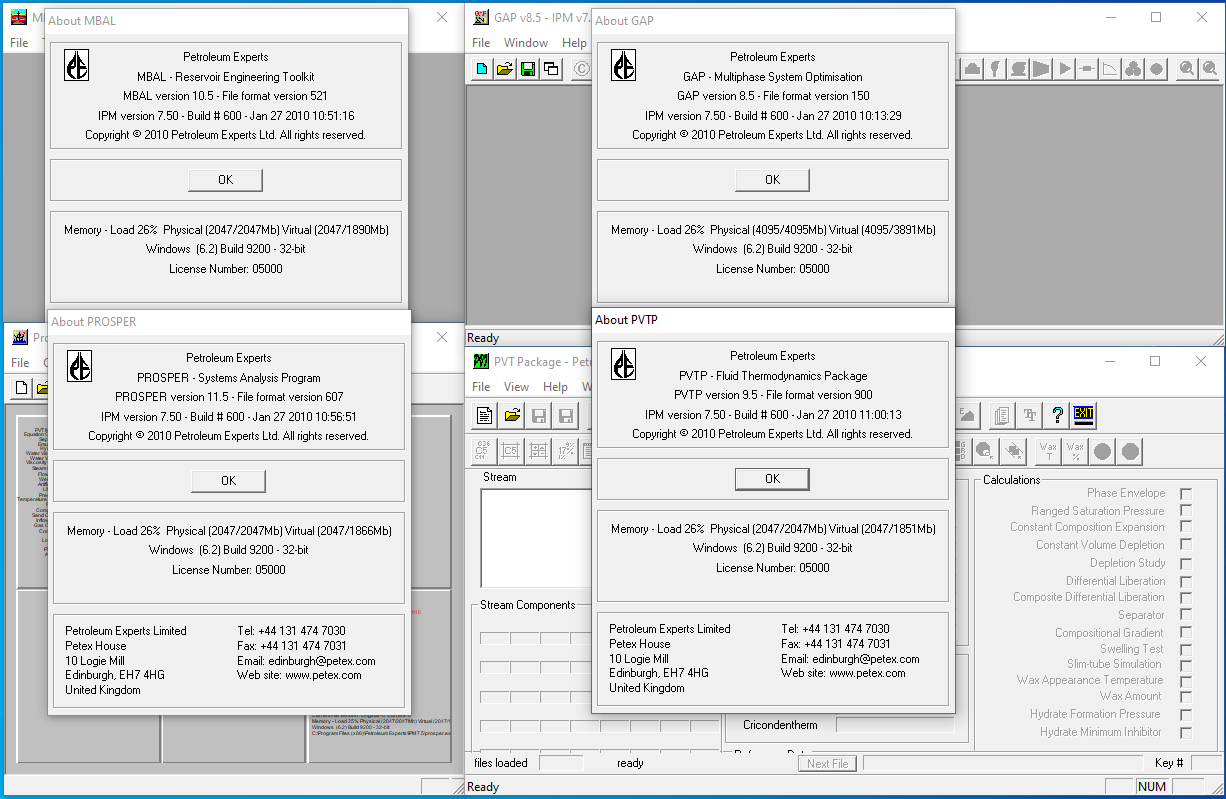
Task: Open Help menu in GAP
Action: point(574,43)
